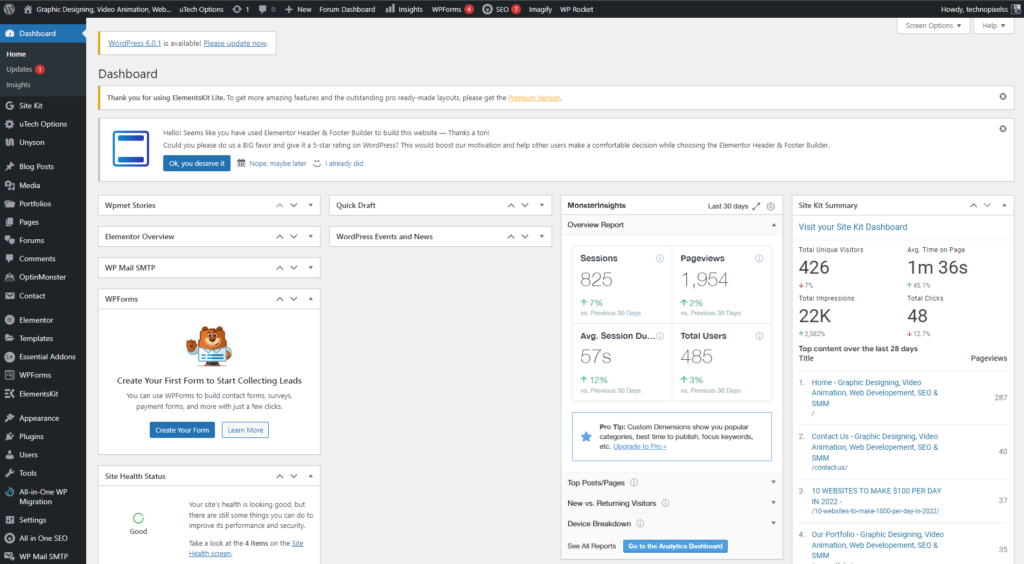The image size is (1024, 564).
Task: Expand the Help tab
Action: (993, 25)
